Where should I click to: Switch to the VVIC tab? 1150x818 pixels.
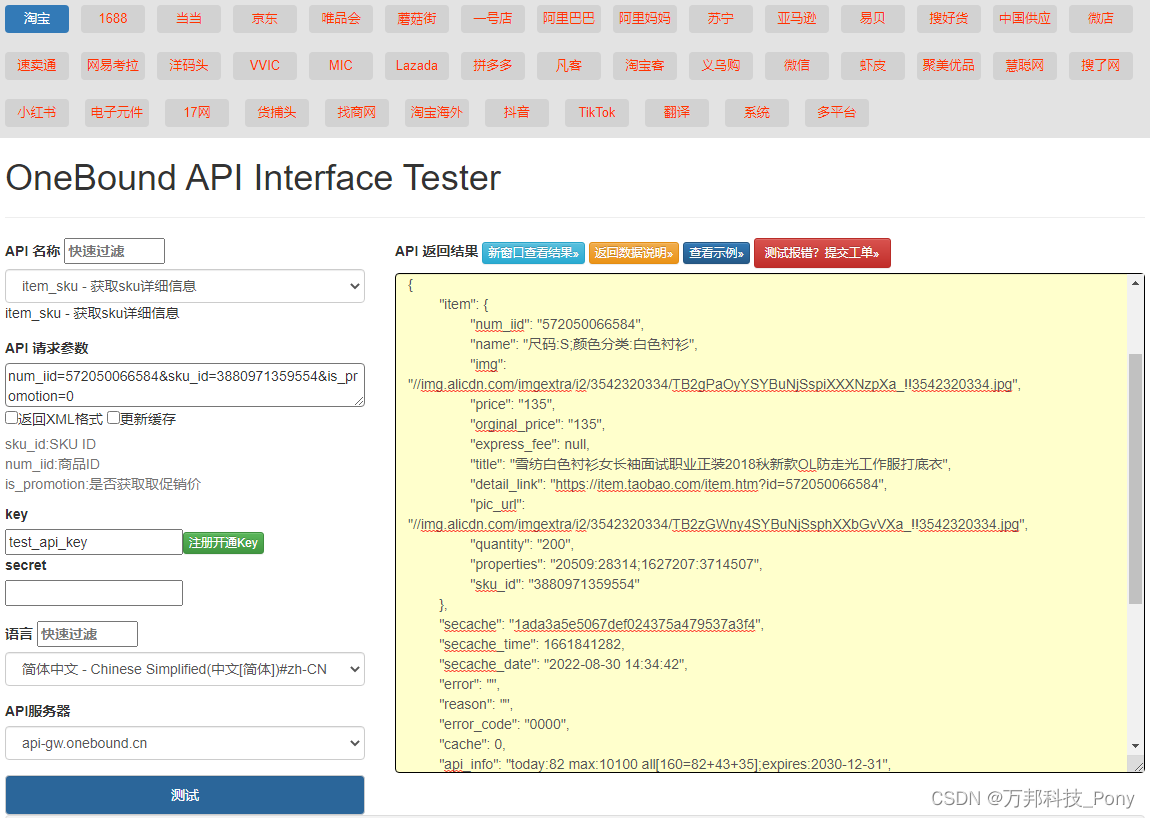coord(265,65)
